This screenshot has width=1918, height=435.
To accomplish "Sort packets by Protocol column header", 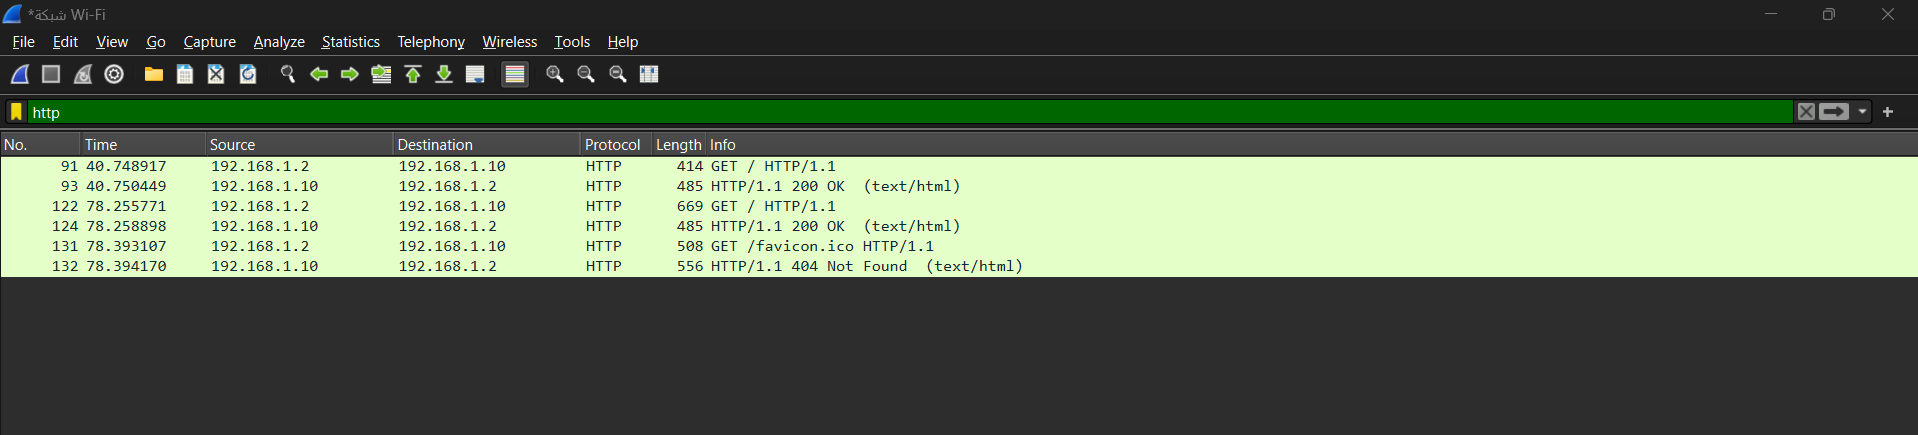I will click(x=612, y=145).
